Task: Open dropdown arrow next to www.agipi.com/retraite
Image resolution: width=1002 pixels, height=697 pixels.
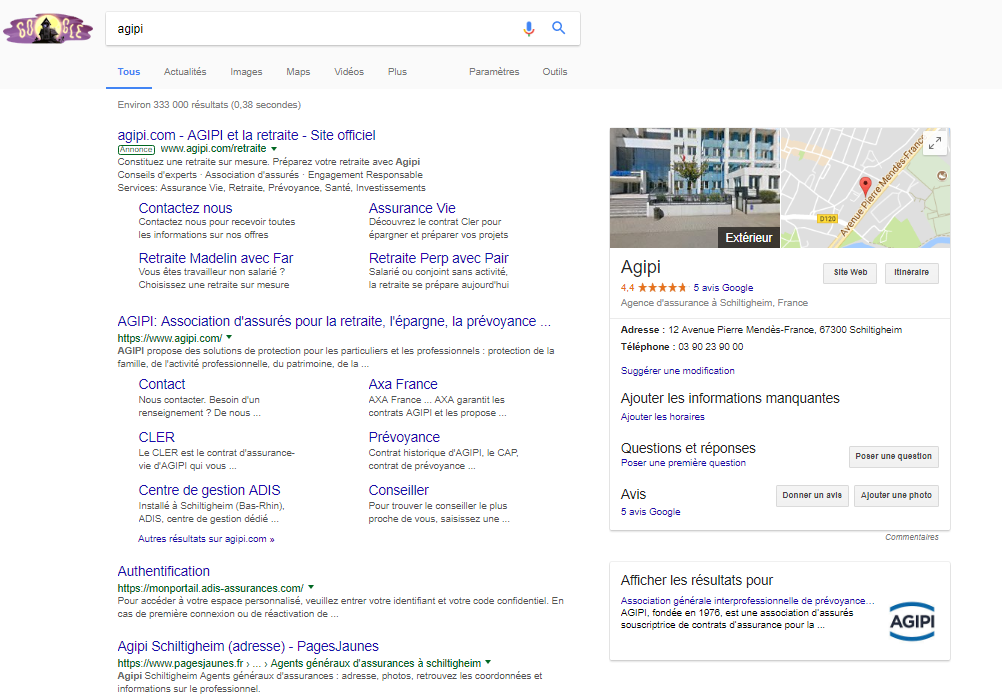Action: [x=274, y=149]
